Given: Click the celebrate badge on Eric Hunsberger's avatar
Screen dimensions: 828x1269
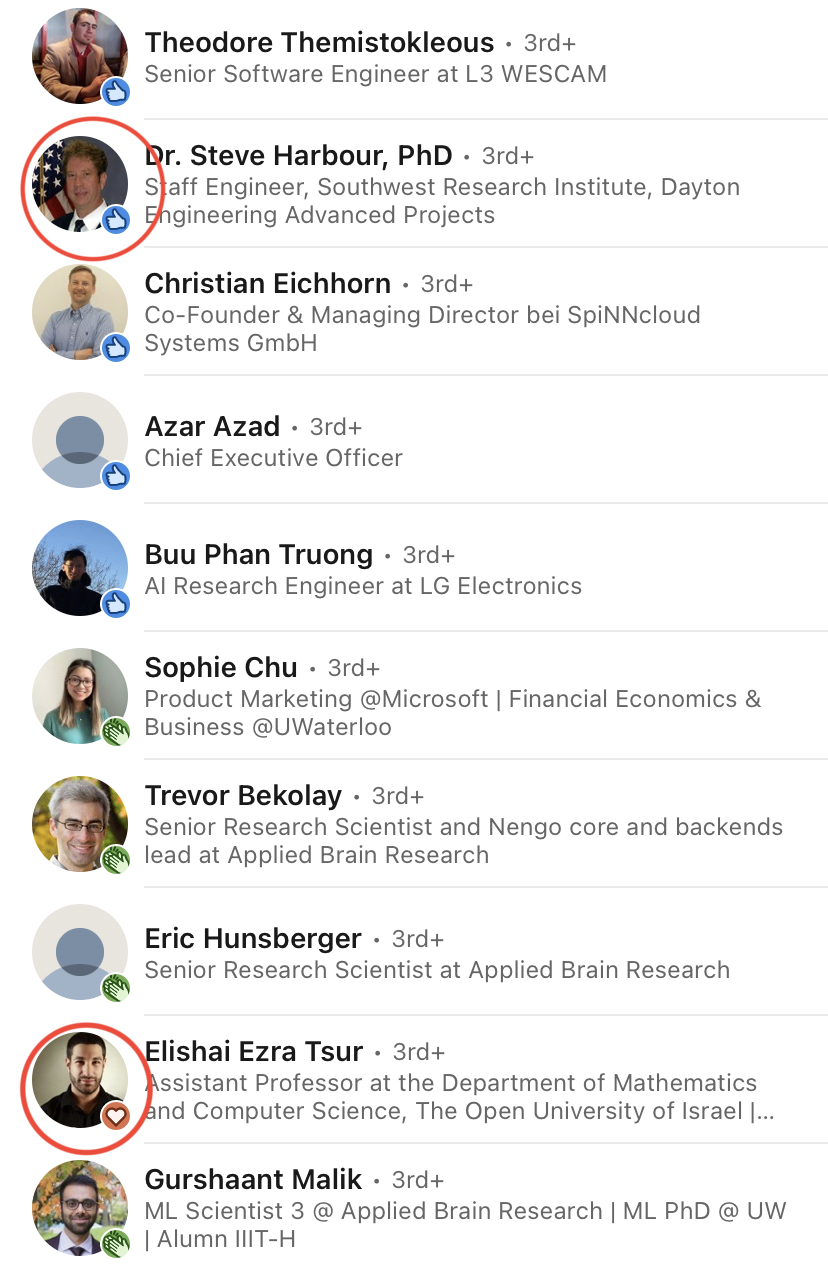Looking at the screenshot, I should coord(116,987).
